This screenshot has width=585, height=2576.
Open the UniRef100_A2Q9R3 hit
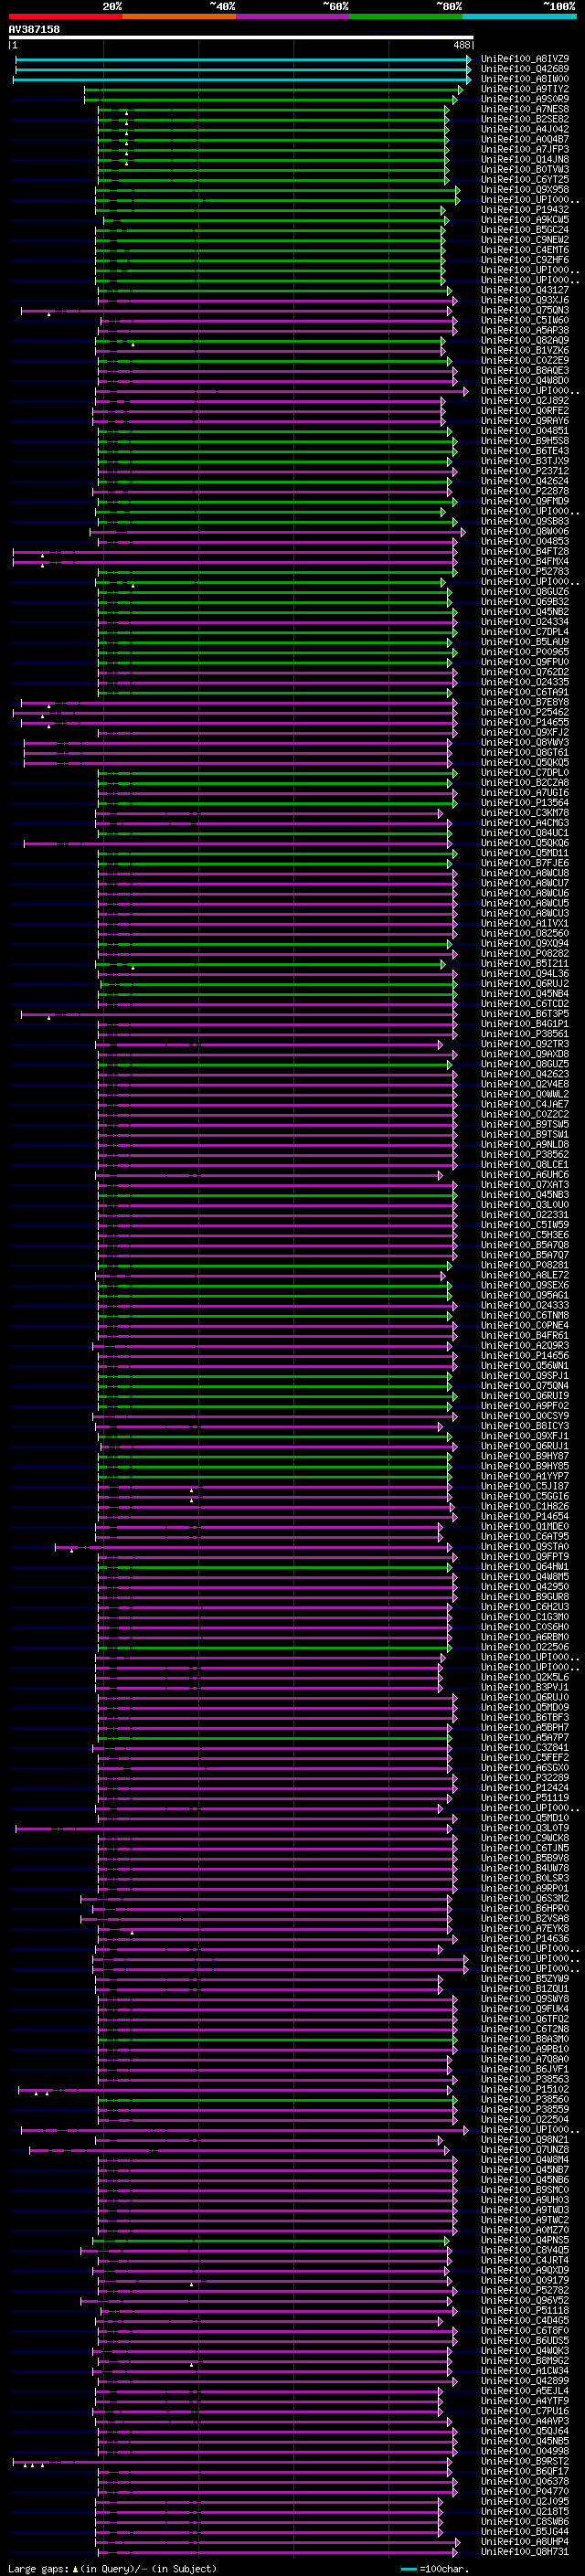point(525,1345)
